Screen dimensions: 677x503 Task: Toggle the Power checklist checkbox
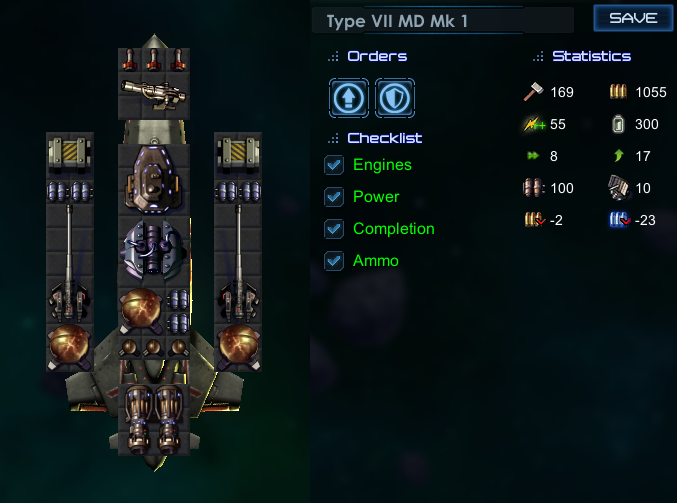[x=334, y=197]
